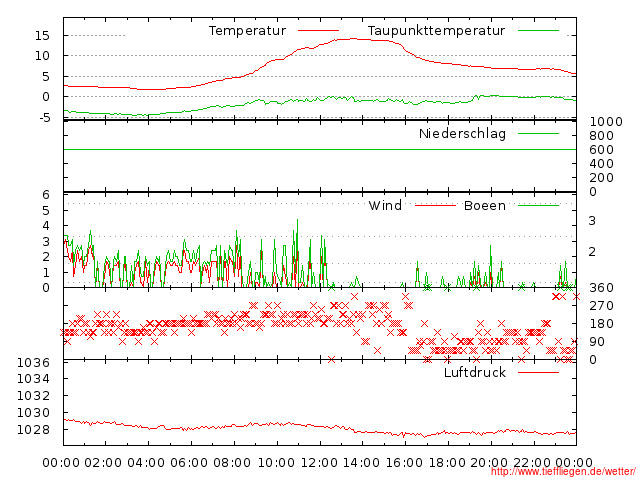The height and width of the screenshot is (480, 640).
Task: Click the green Taupunkttemperatur legend line
Action: pos(539,31)
